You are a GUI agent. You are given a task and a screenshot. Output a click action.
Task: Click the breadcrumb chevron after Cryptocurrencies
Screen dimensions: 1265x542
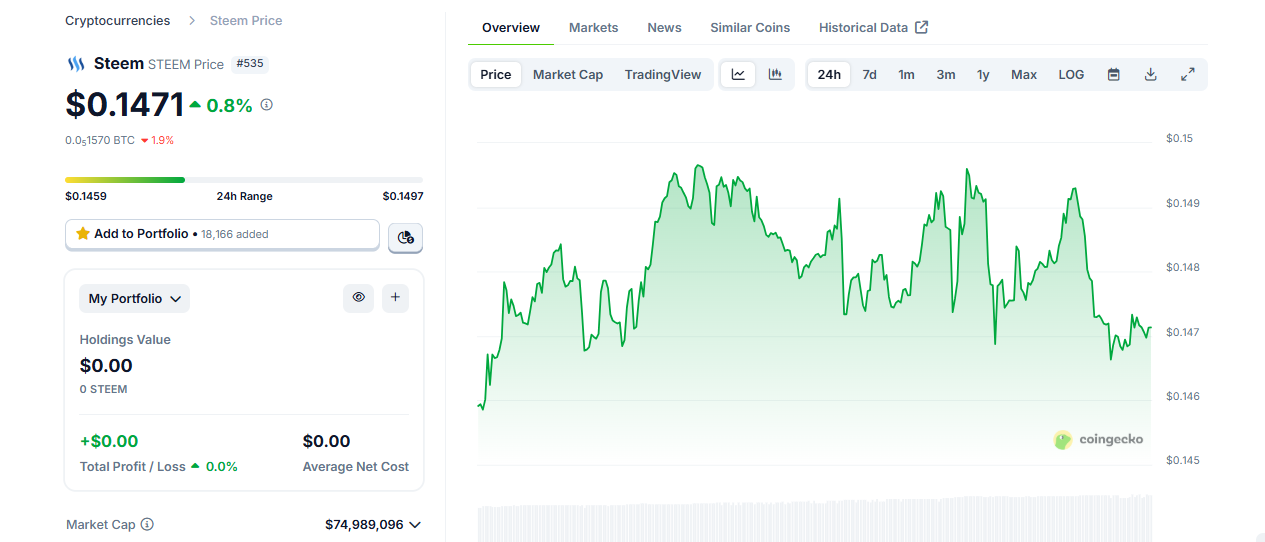[x=190, y=20]
